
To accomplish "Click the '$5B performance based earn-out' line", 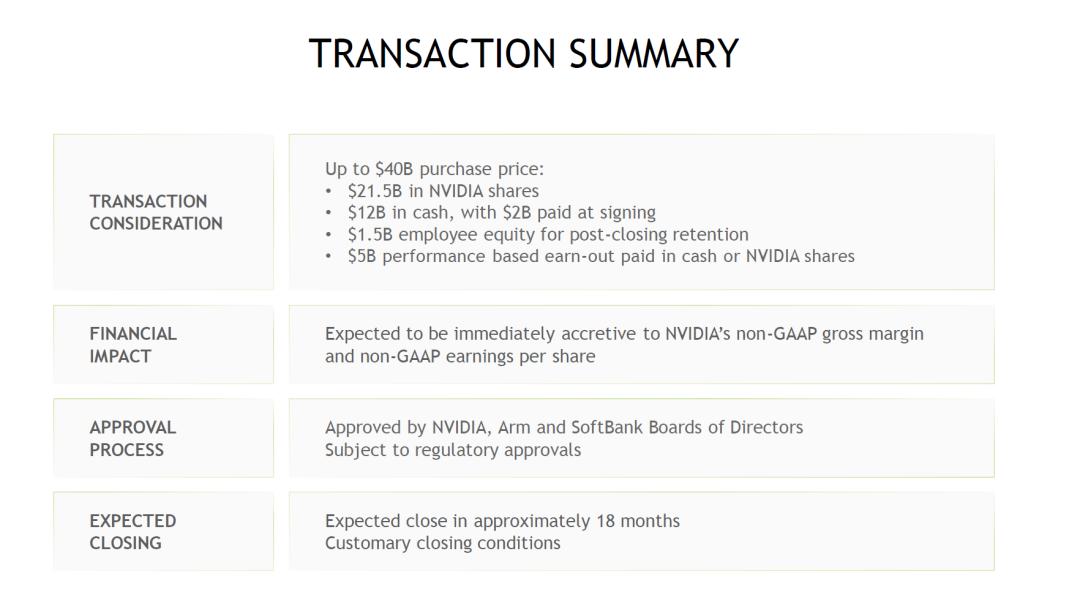I will click(600, 256).
